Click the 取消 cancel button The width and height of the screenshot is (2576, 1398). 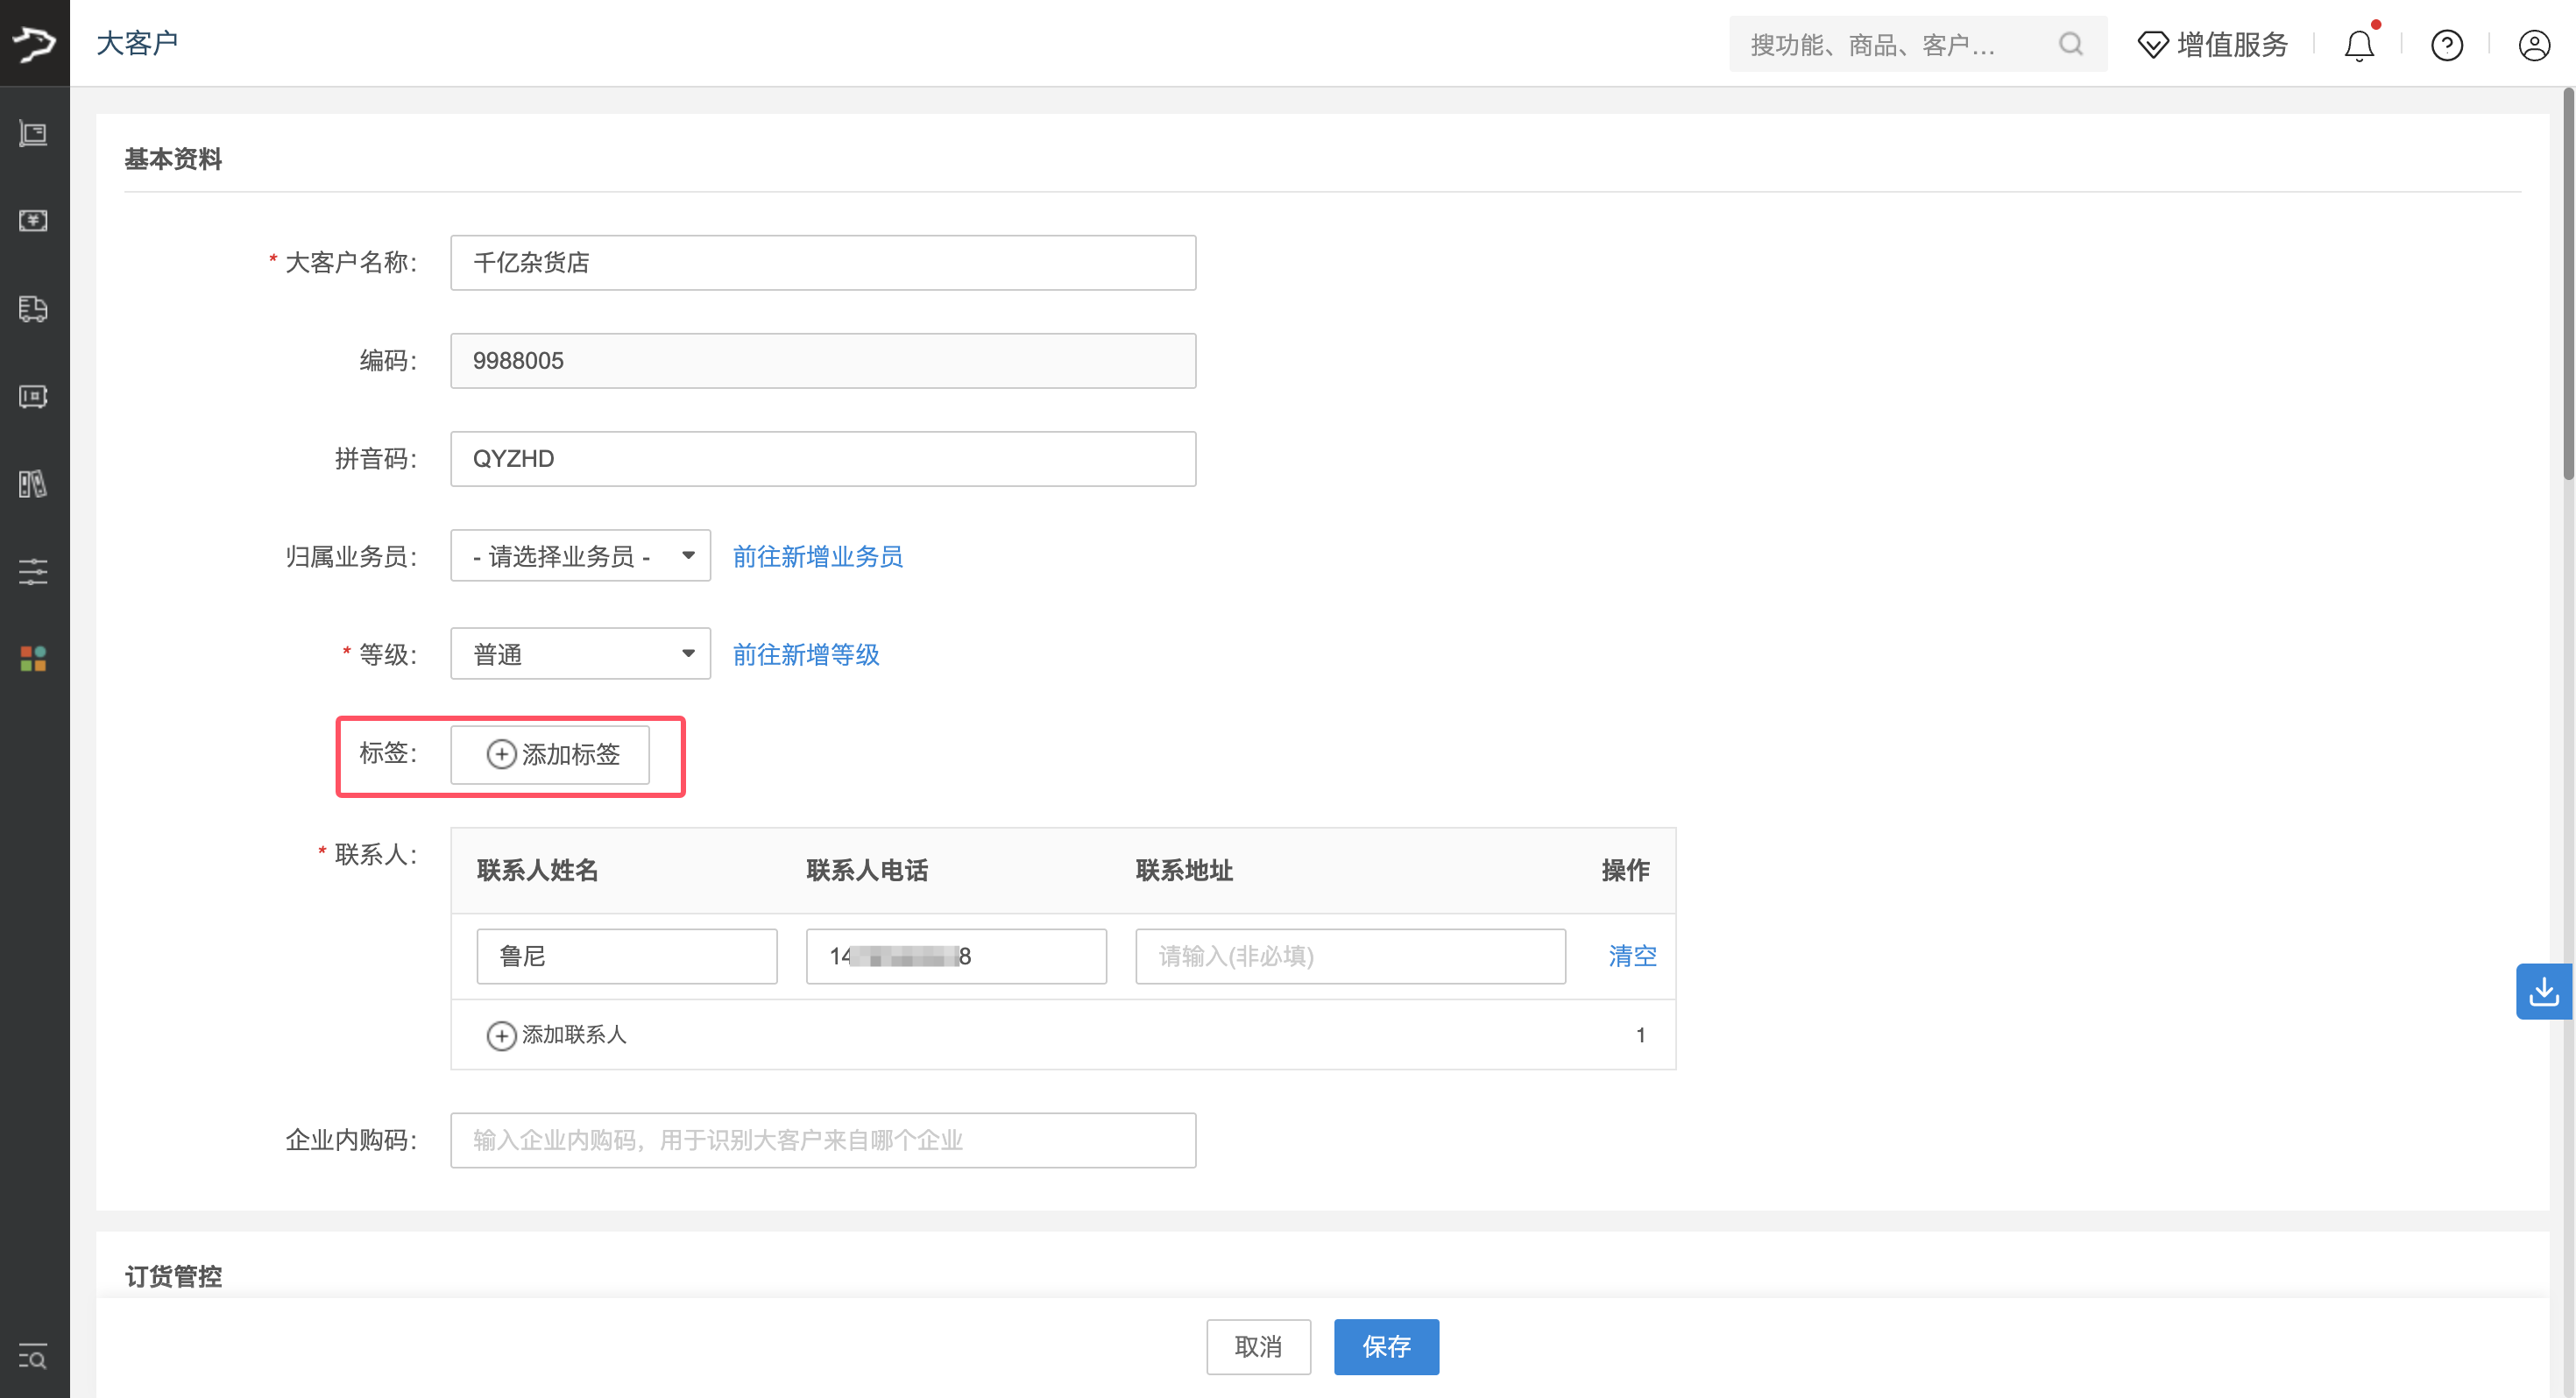tap(1258, 1347)
